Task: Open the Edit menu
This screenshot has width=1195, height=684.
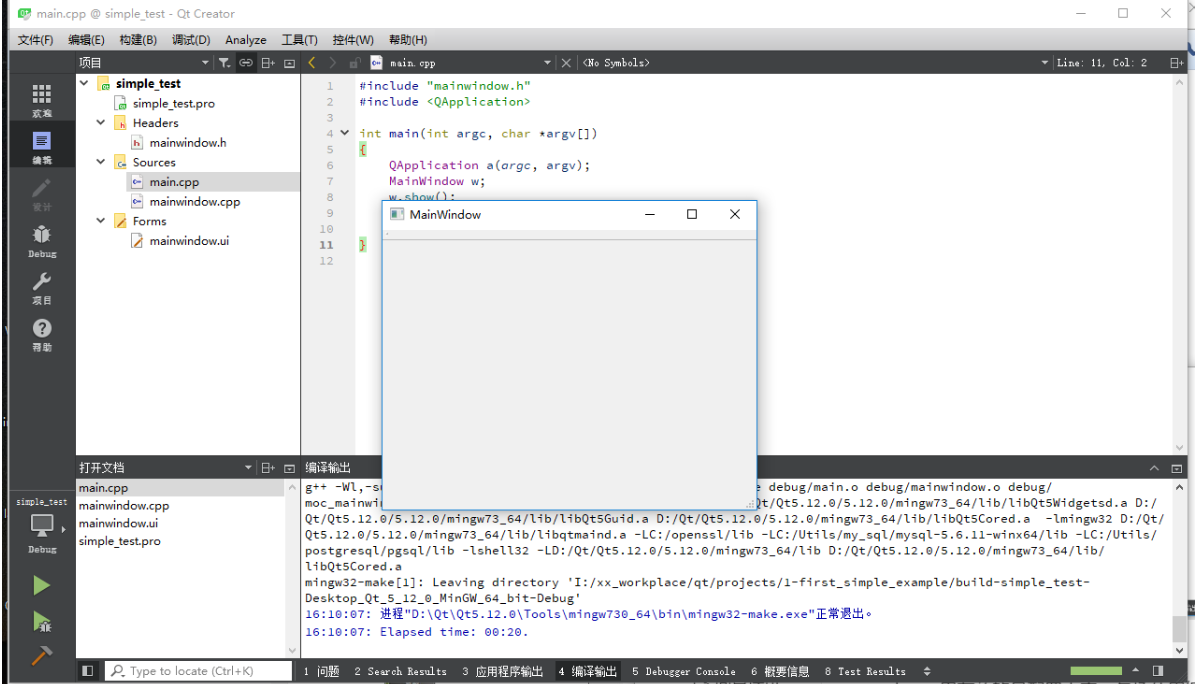Action: (x=86, y=40)
